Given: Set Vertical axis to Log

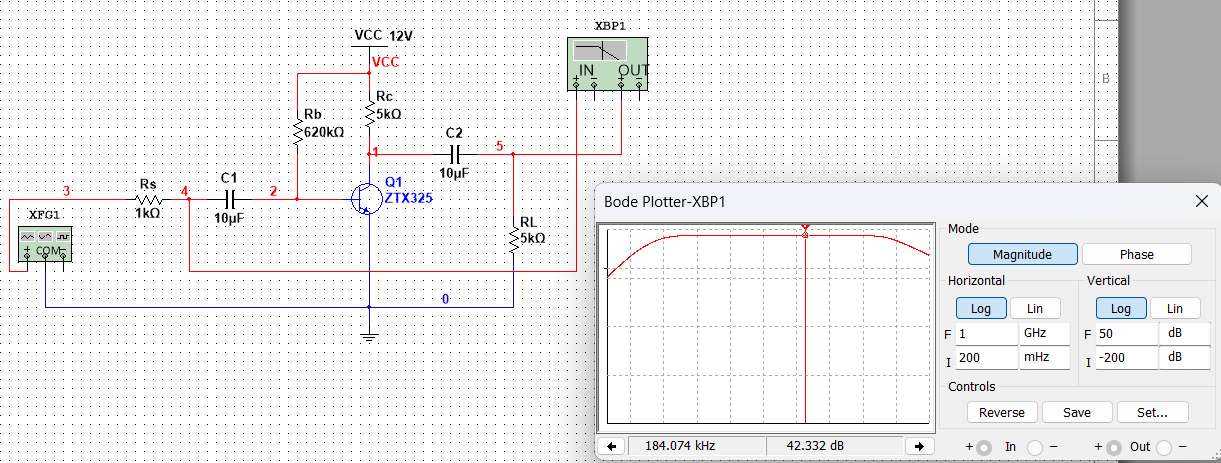Looking at the screenshot, I should 1121,308.
